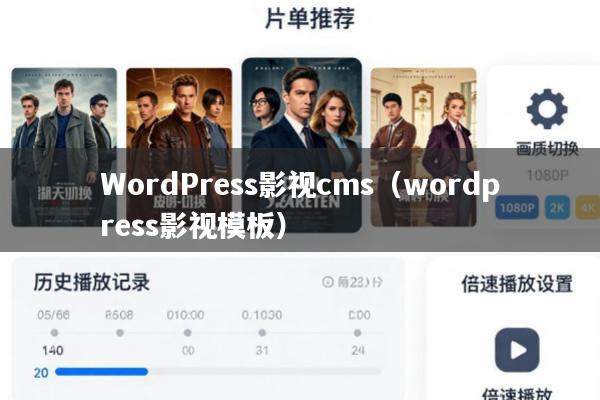
Task: Click the WordPress影视cms banner title
Action: click(x=300, y=205)
